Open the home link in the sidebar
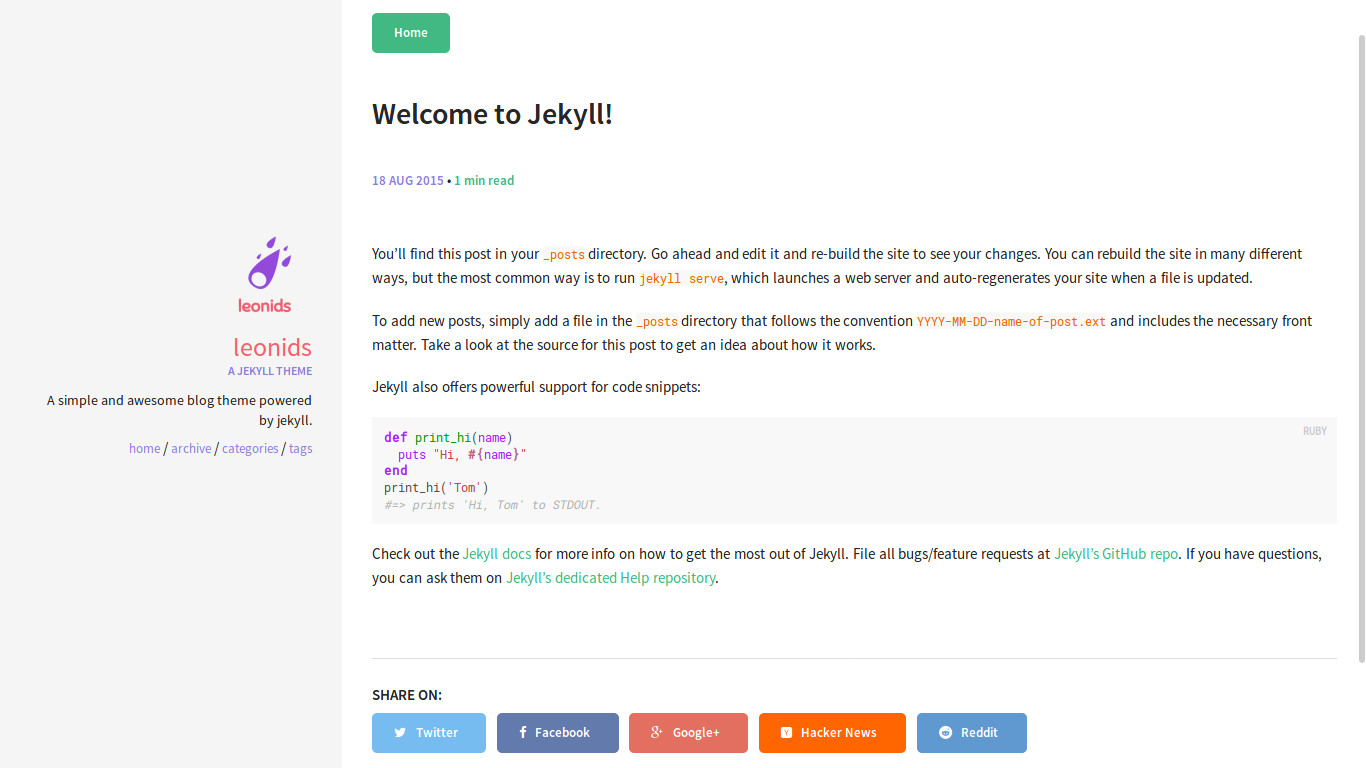Screen dimensions: 1366x768 click(144, 448)
